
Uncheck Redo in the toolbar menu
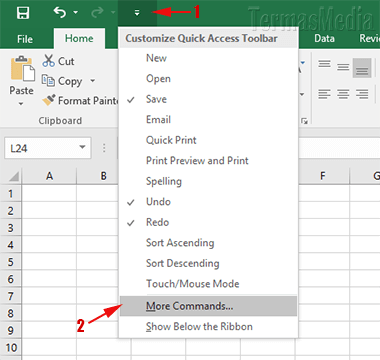coord(208,222)
